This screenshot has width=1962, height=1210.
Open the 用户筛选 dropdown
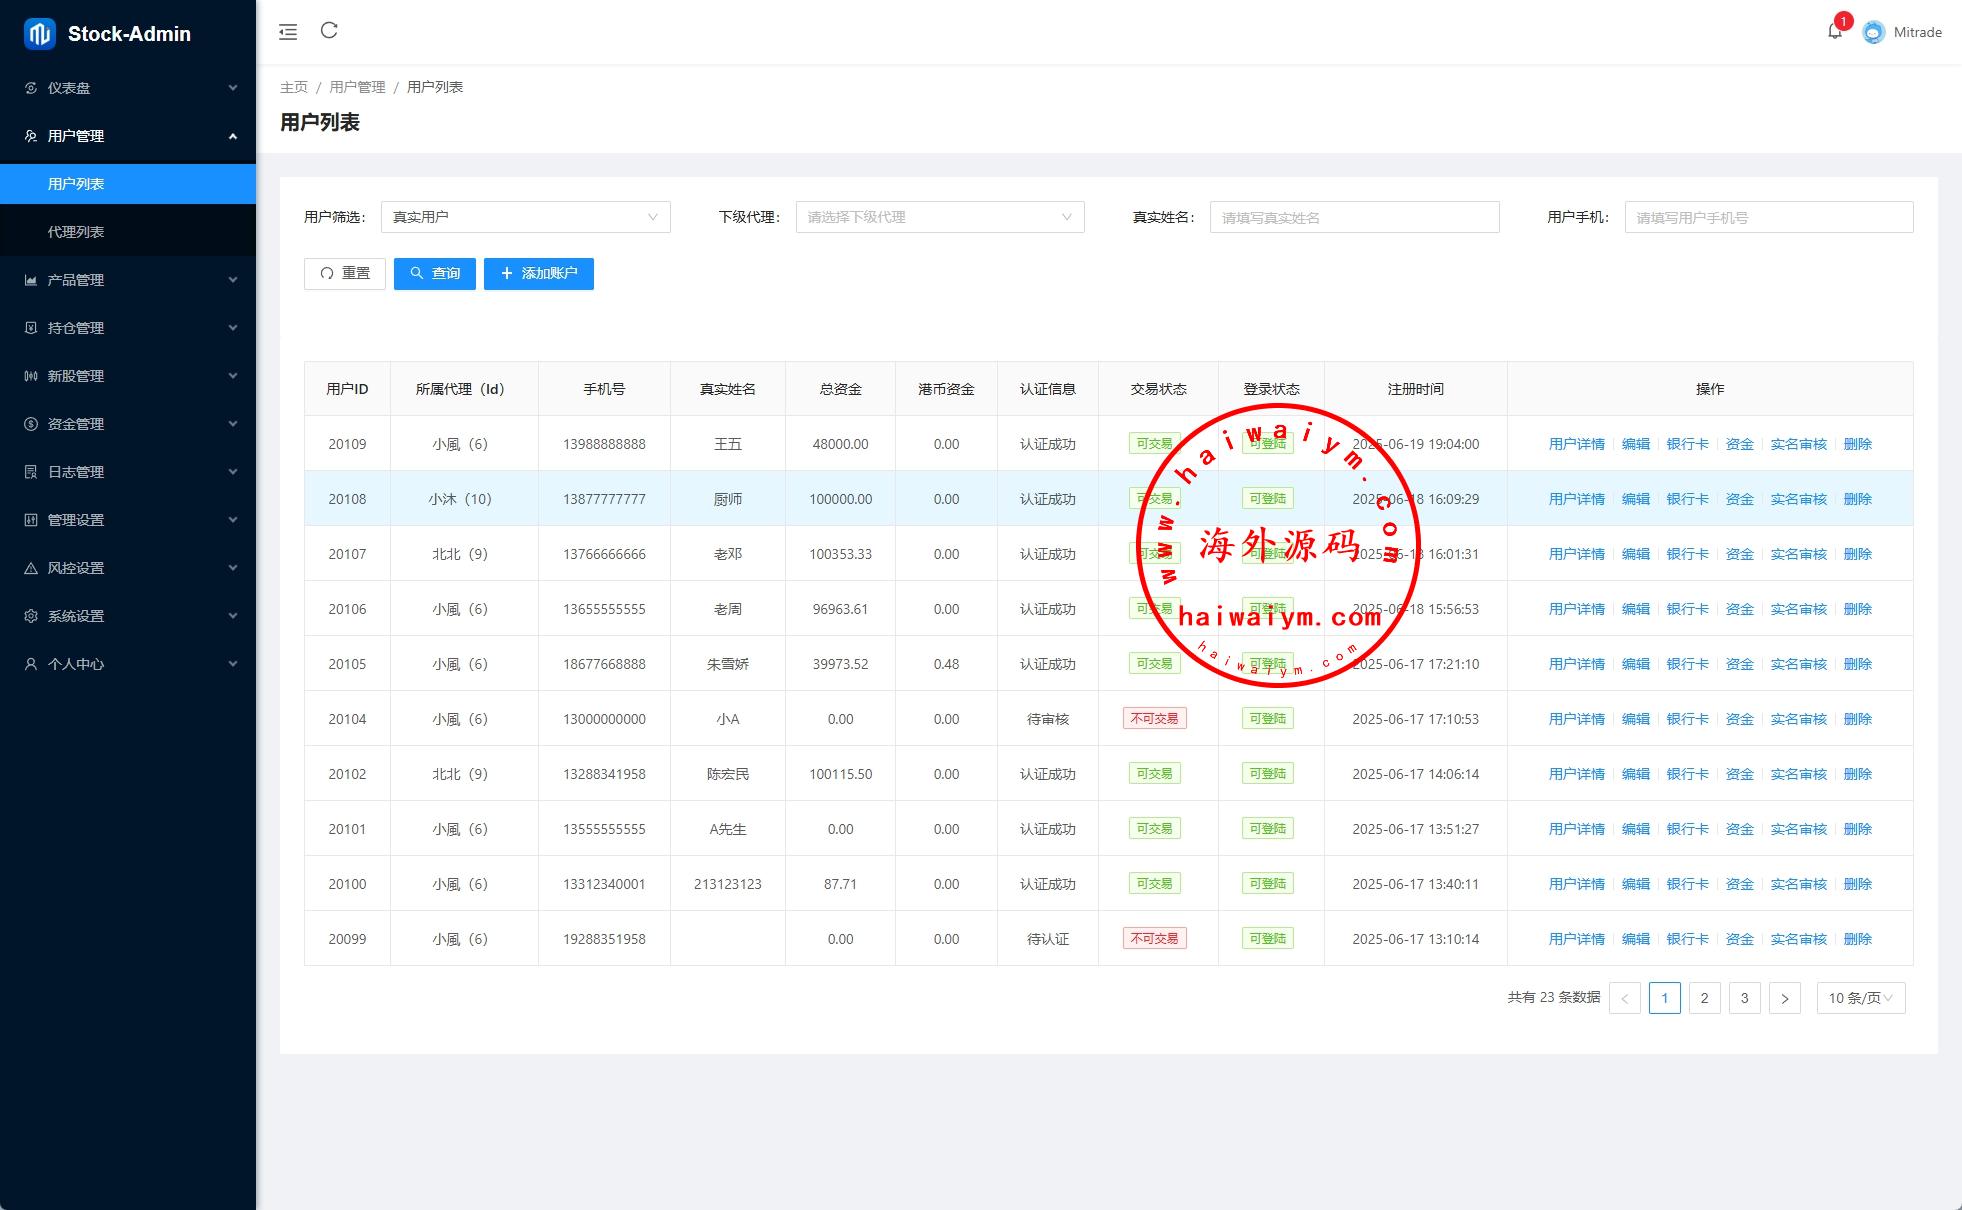click(x=525, y=217)
